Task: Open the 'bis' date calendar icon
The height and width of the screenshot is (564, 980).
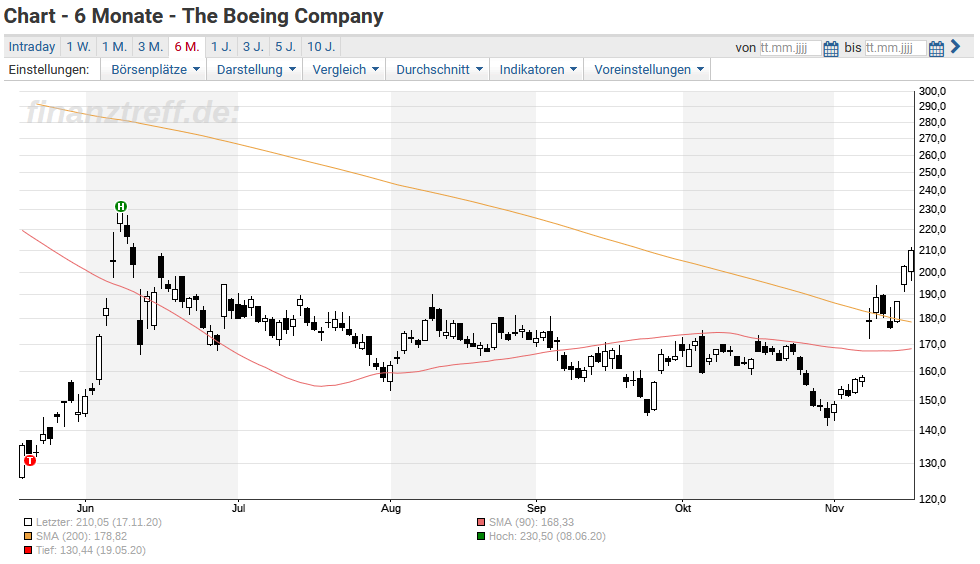Action: tap(936, 48)
